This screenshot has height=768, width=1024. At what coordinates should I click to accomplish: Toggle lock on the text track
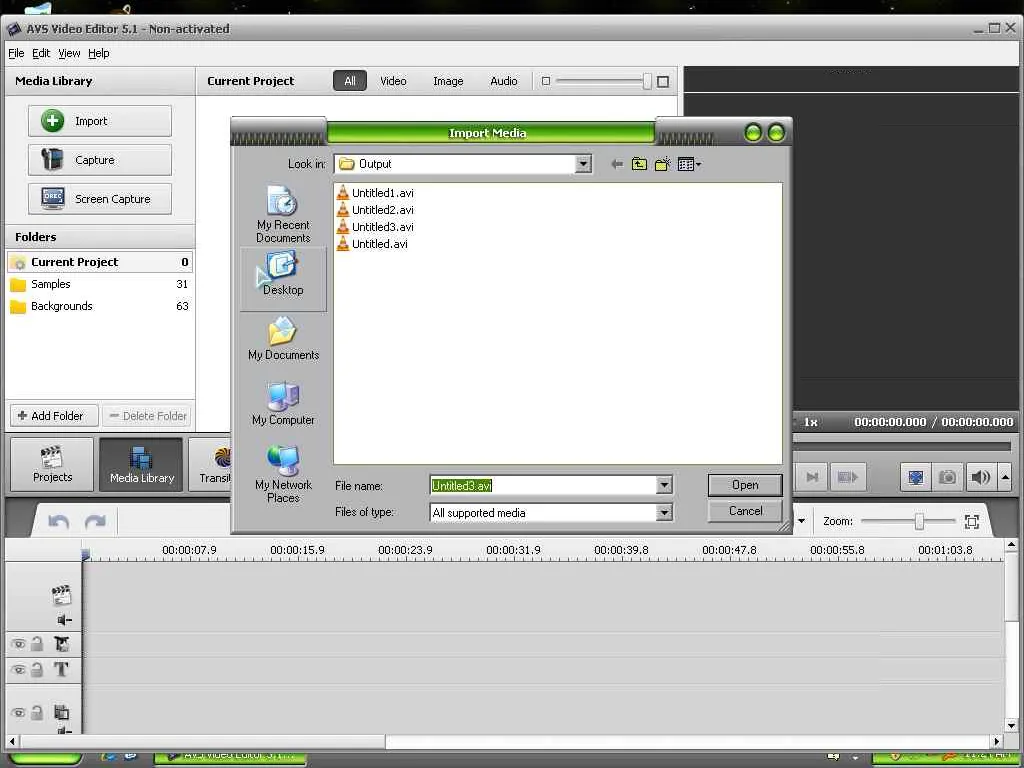coord(37,669)
